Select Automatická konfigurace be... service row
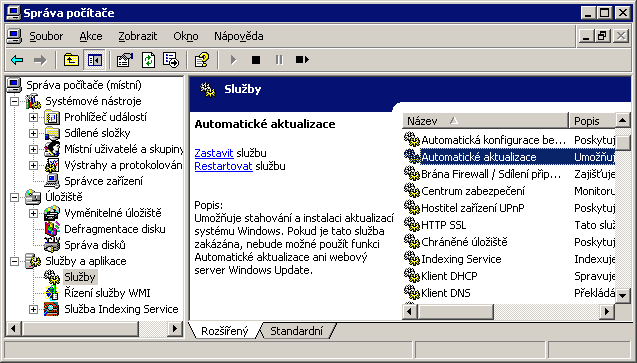This screenshot has width=637, height=363. (509, 140)
